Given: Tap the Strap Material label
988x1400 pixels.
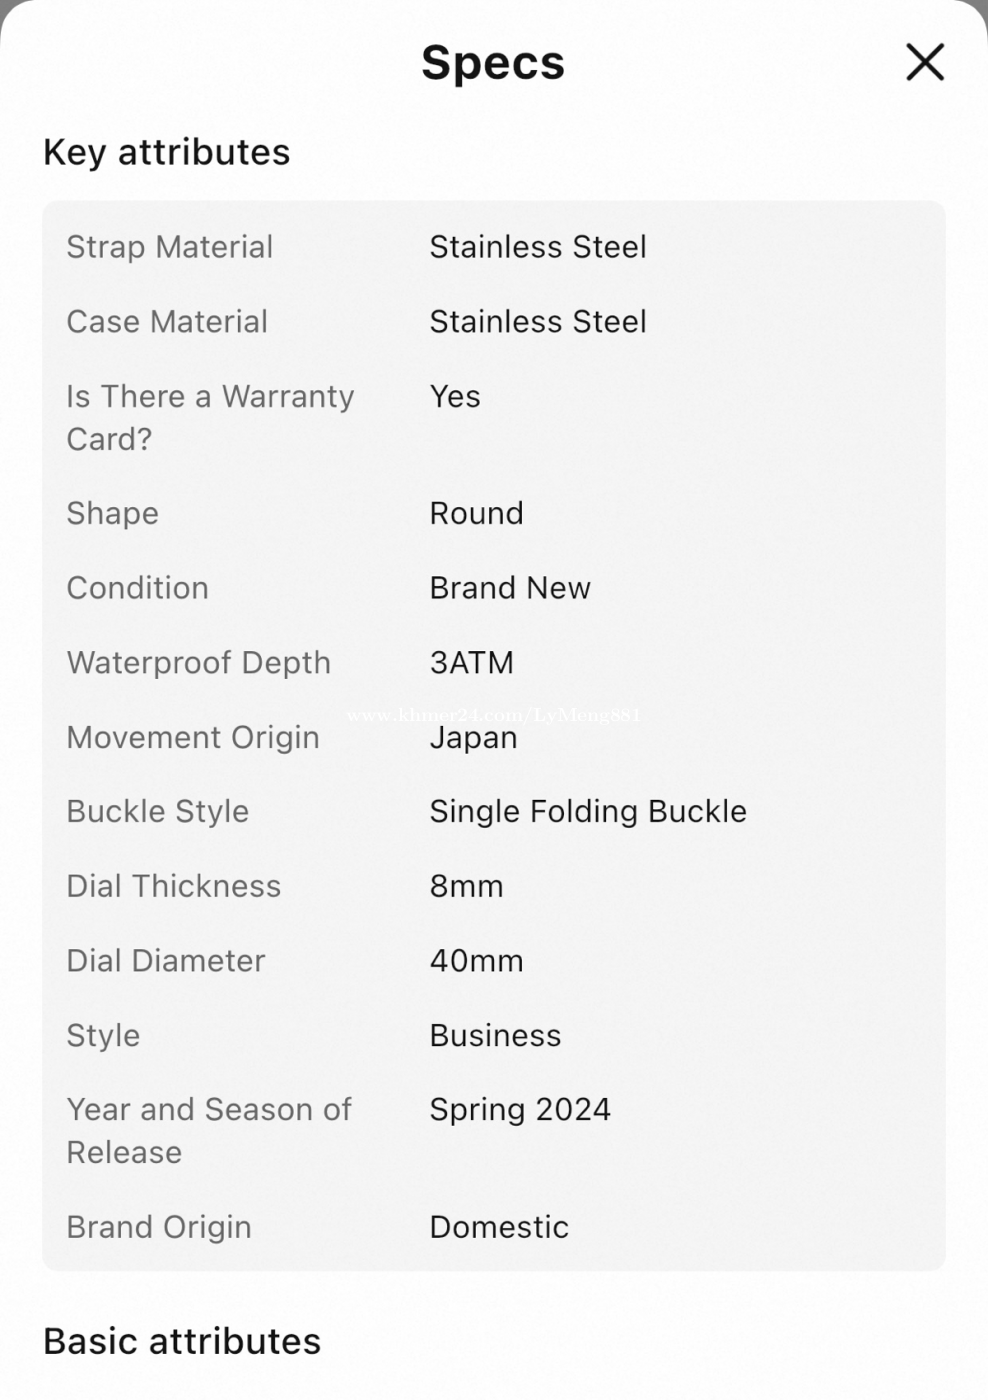Looking at the screenshot, I should 169,247.
